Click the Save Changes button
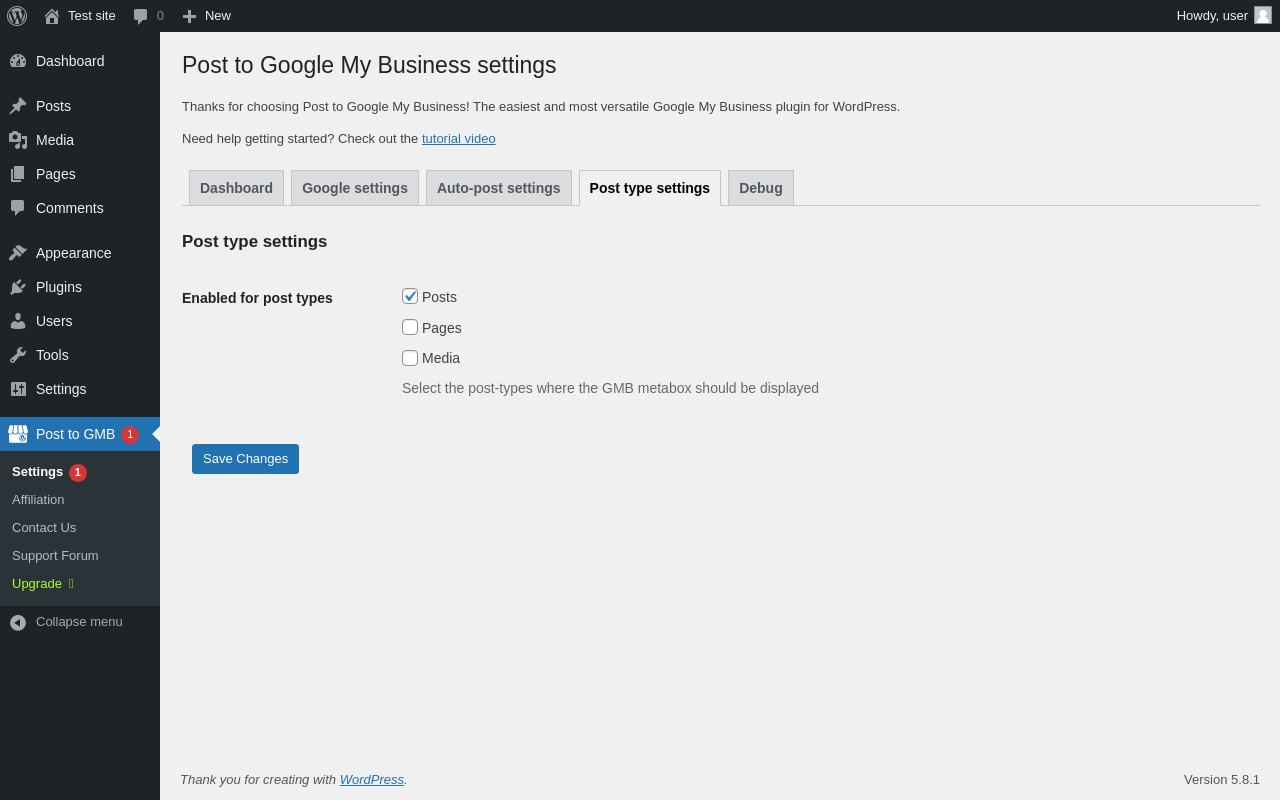The width and height of the screenshot is (1280, 800). point(245,459)
